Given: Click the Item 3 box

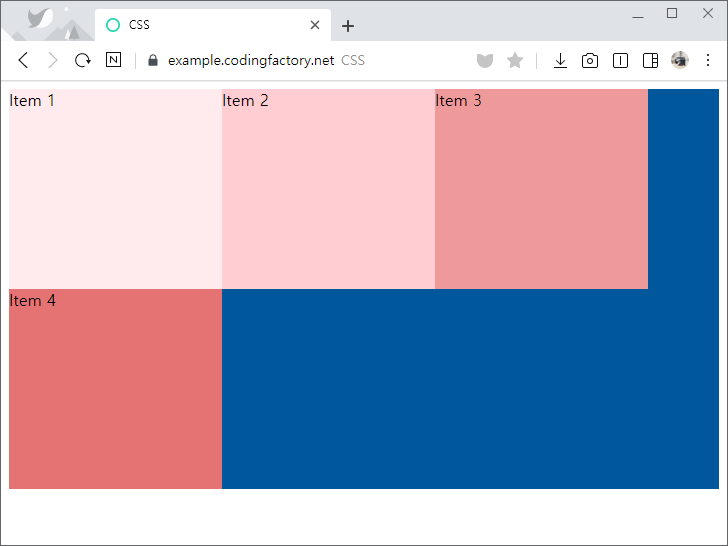Looking at the screenshot, I should pos(541,189).
